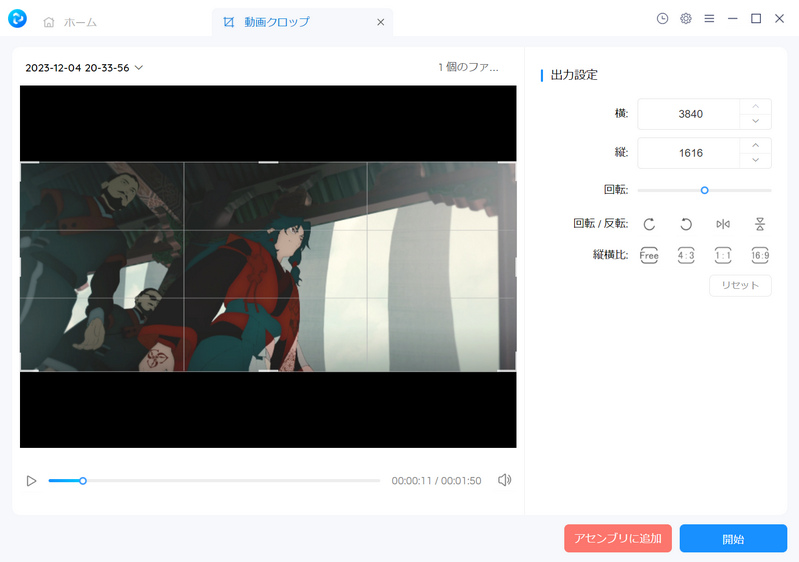Decrease the 横 width value
The height and width of the screenshot is (562, 799).
[x=756, y=121]
